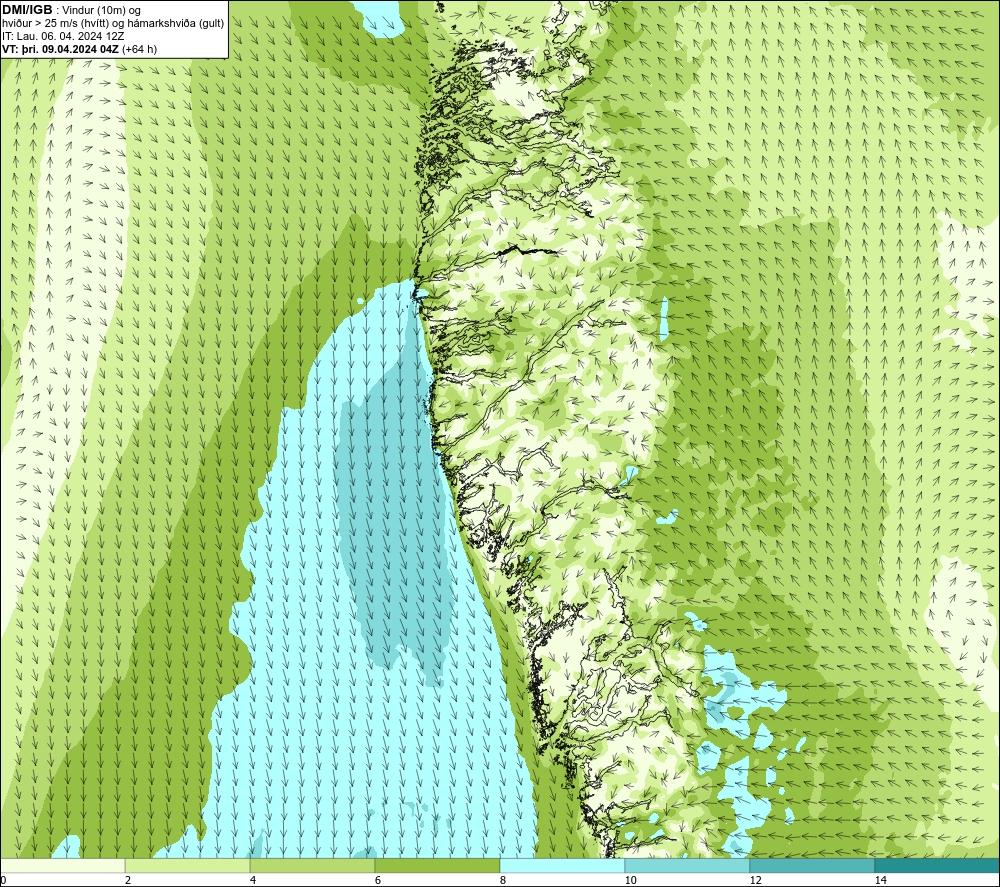Click the 6–8 m/s darker green swatch
This screenshot has width=1000, height=887.
pos(438,866)
